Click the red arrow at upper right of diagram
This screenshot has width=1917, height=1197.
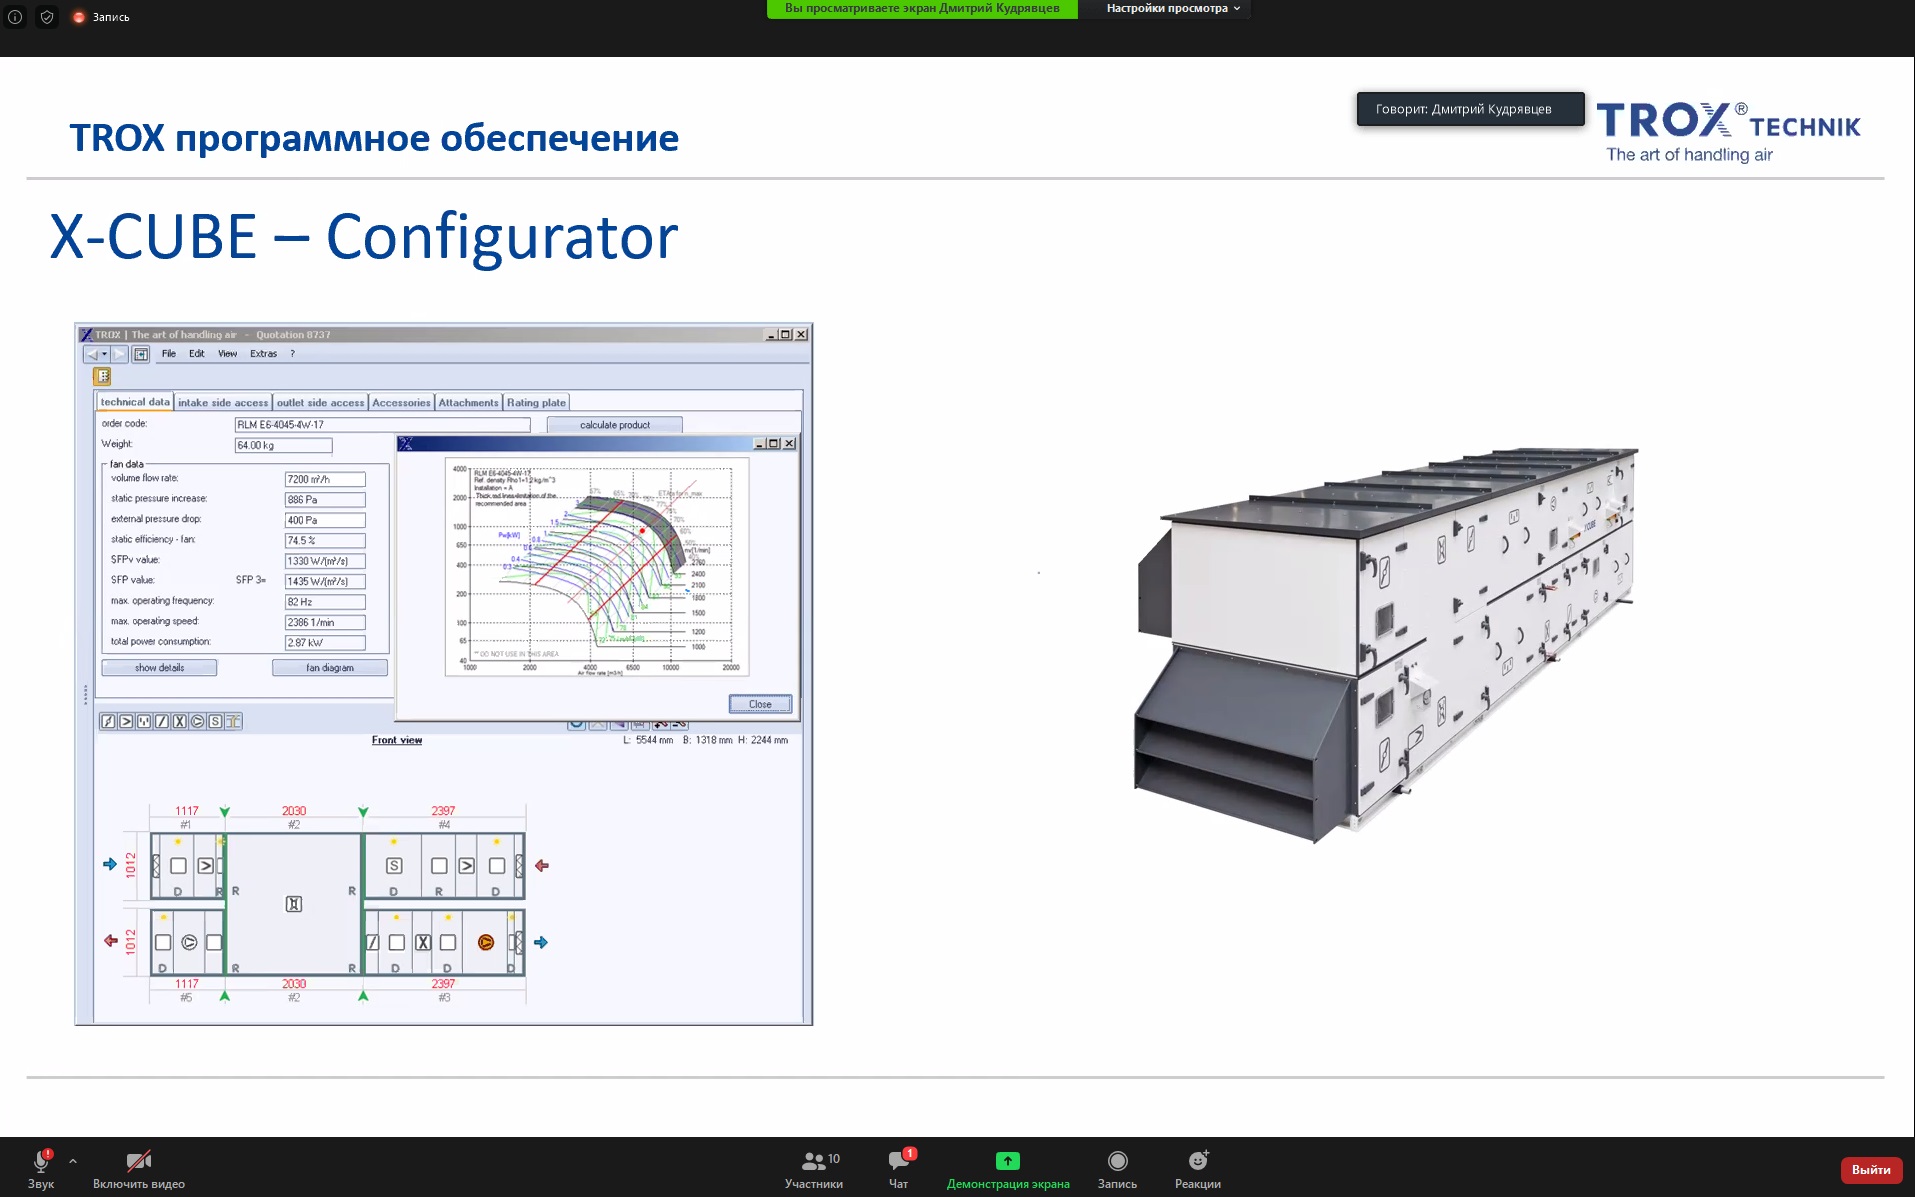(x=542, y=865)
